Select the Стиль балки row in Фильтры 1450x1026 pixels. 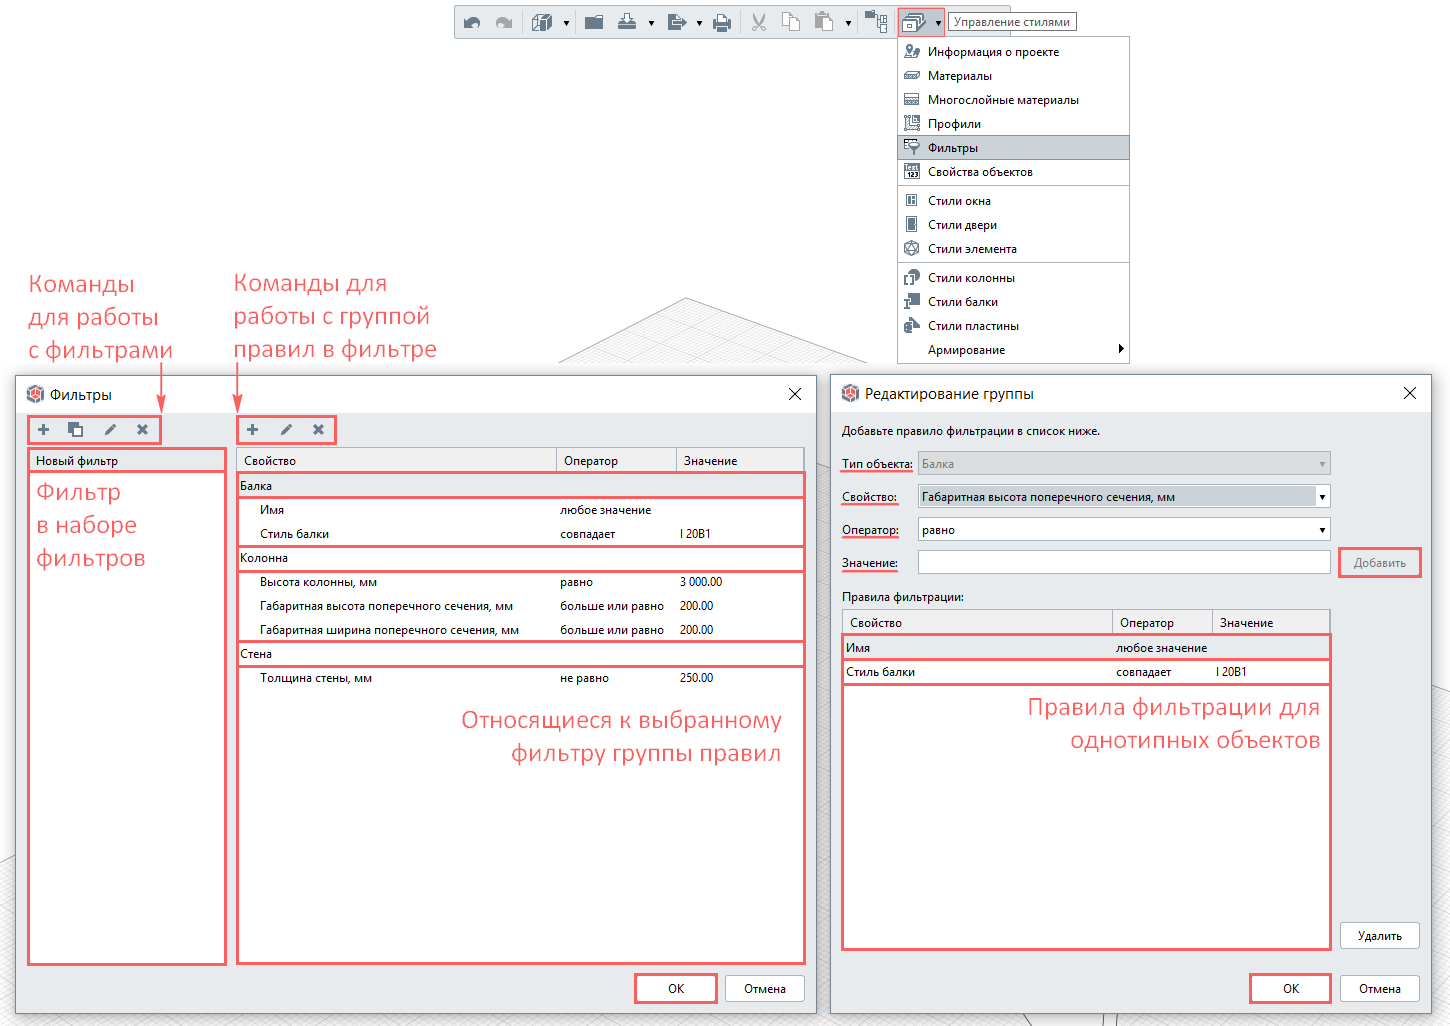click(x=520, y=534)
